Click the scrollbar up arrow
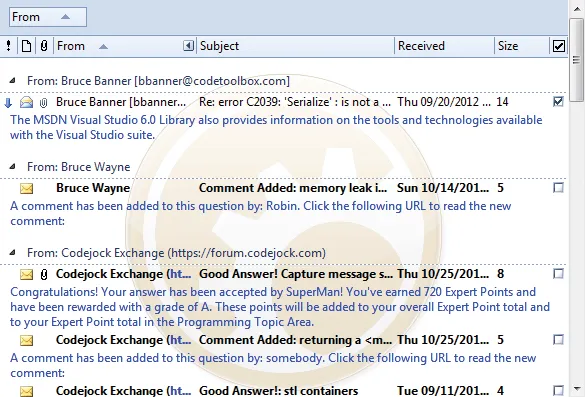 pyautogui.click(x=577, y=8)
